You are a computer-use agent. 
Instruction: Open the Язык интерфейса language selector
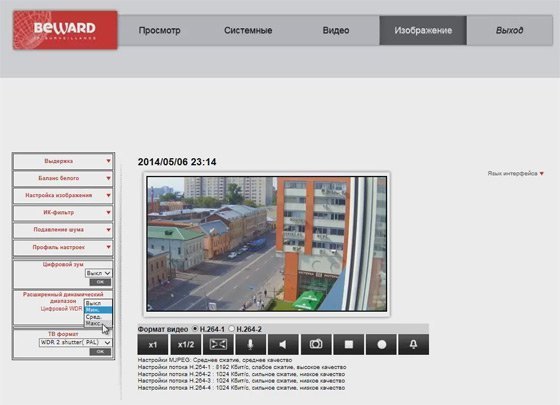coord(515,174)
